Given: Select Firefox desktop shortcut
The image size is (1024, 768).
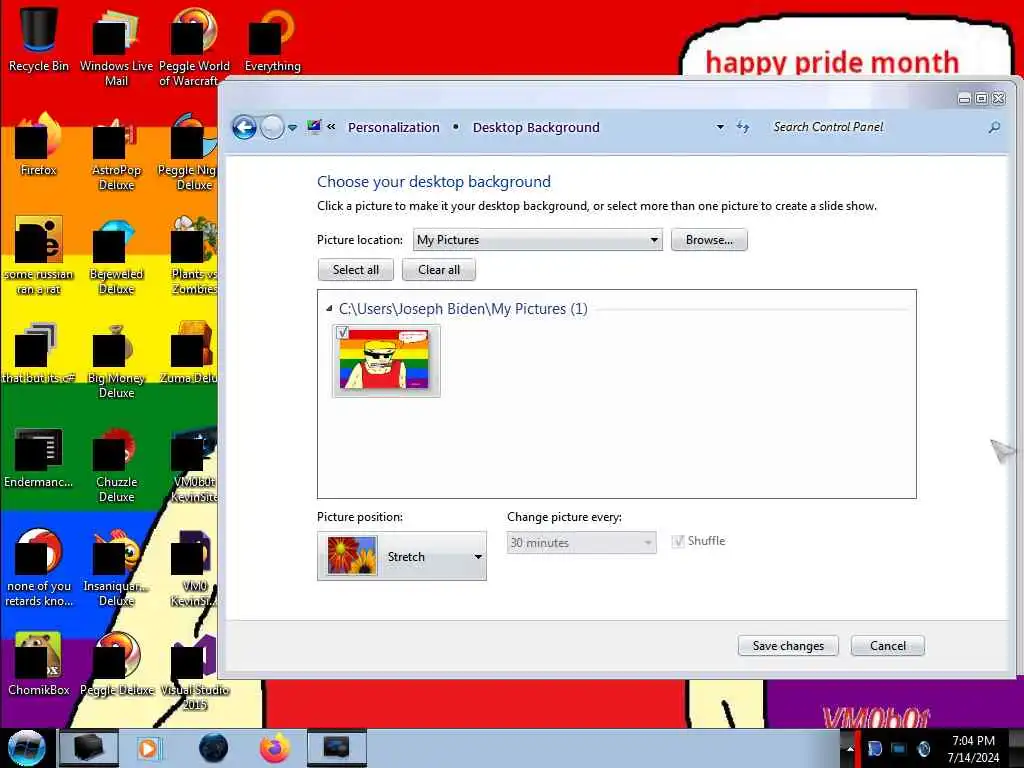Looking at the screenshot, I should click(39, 144).
